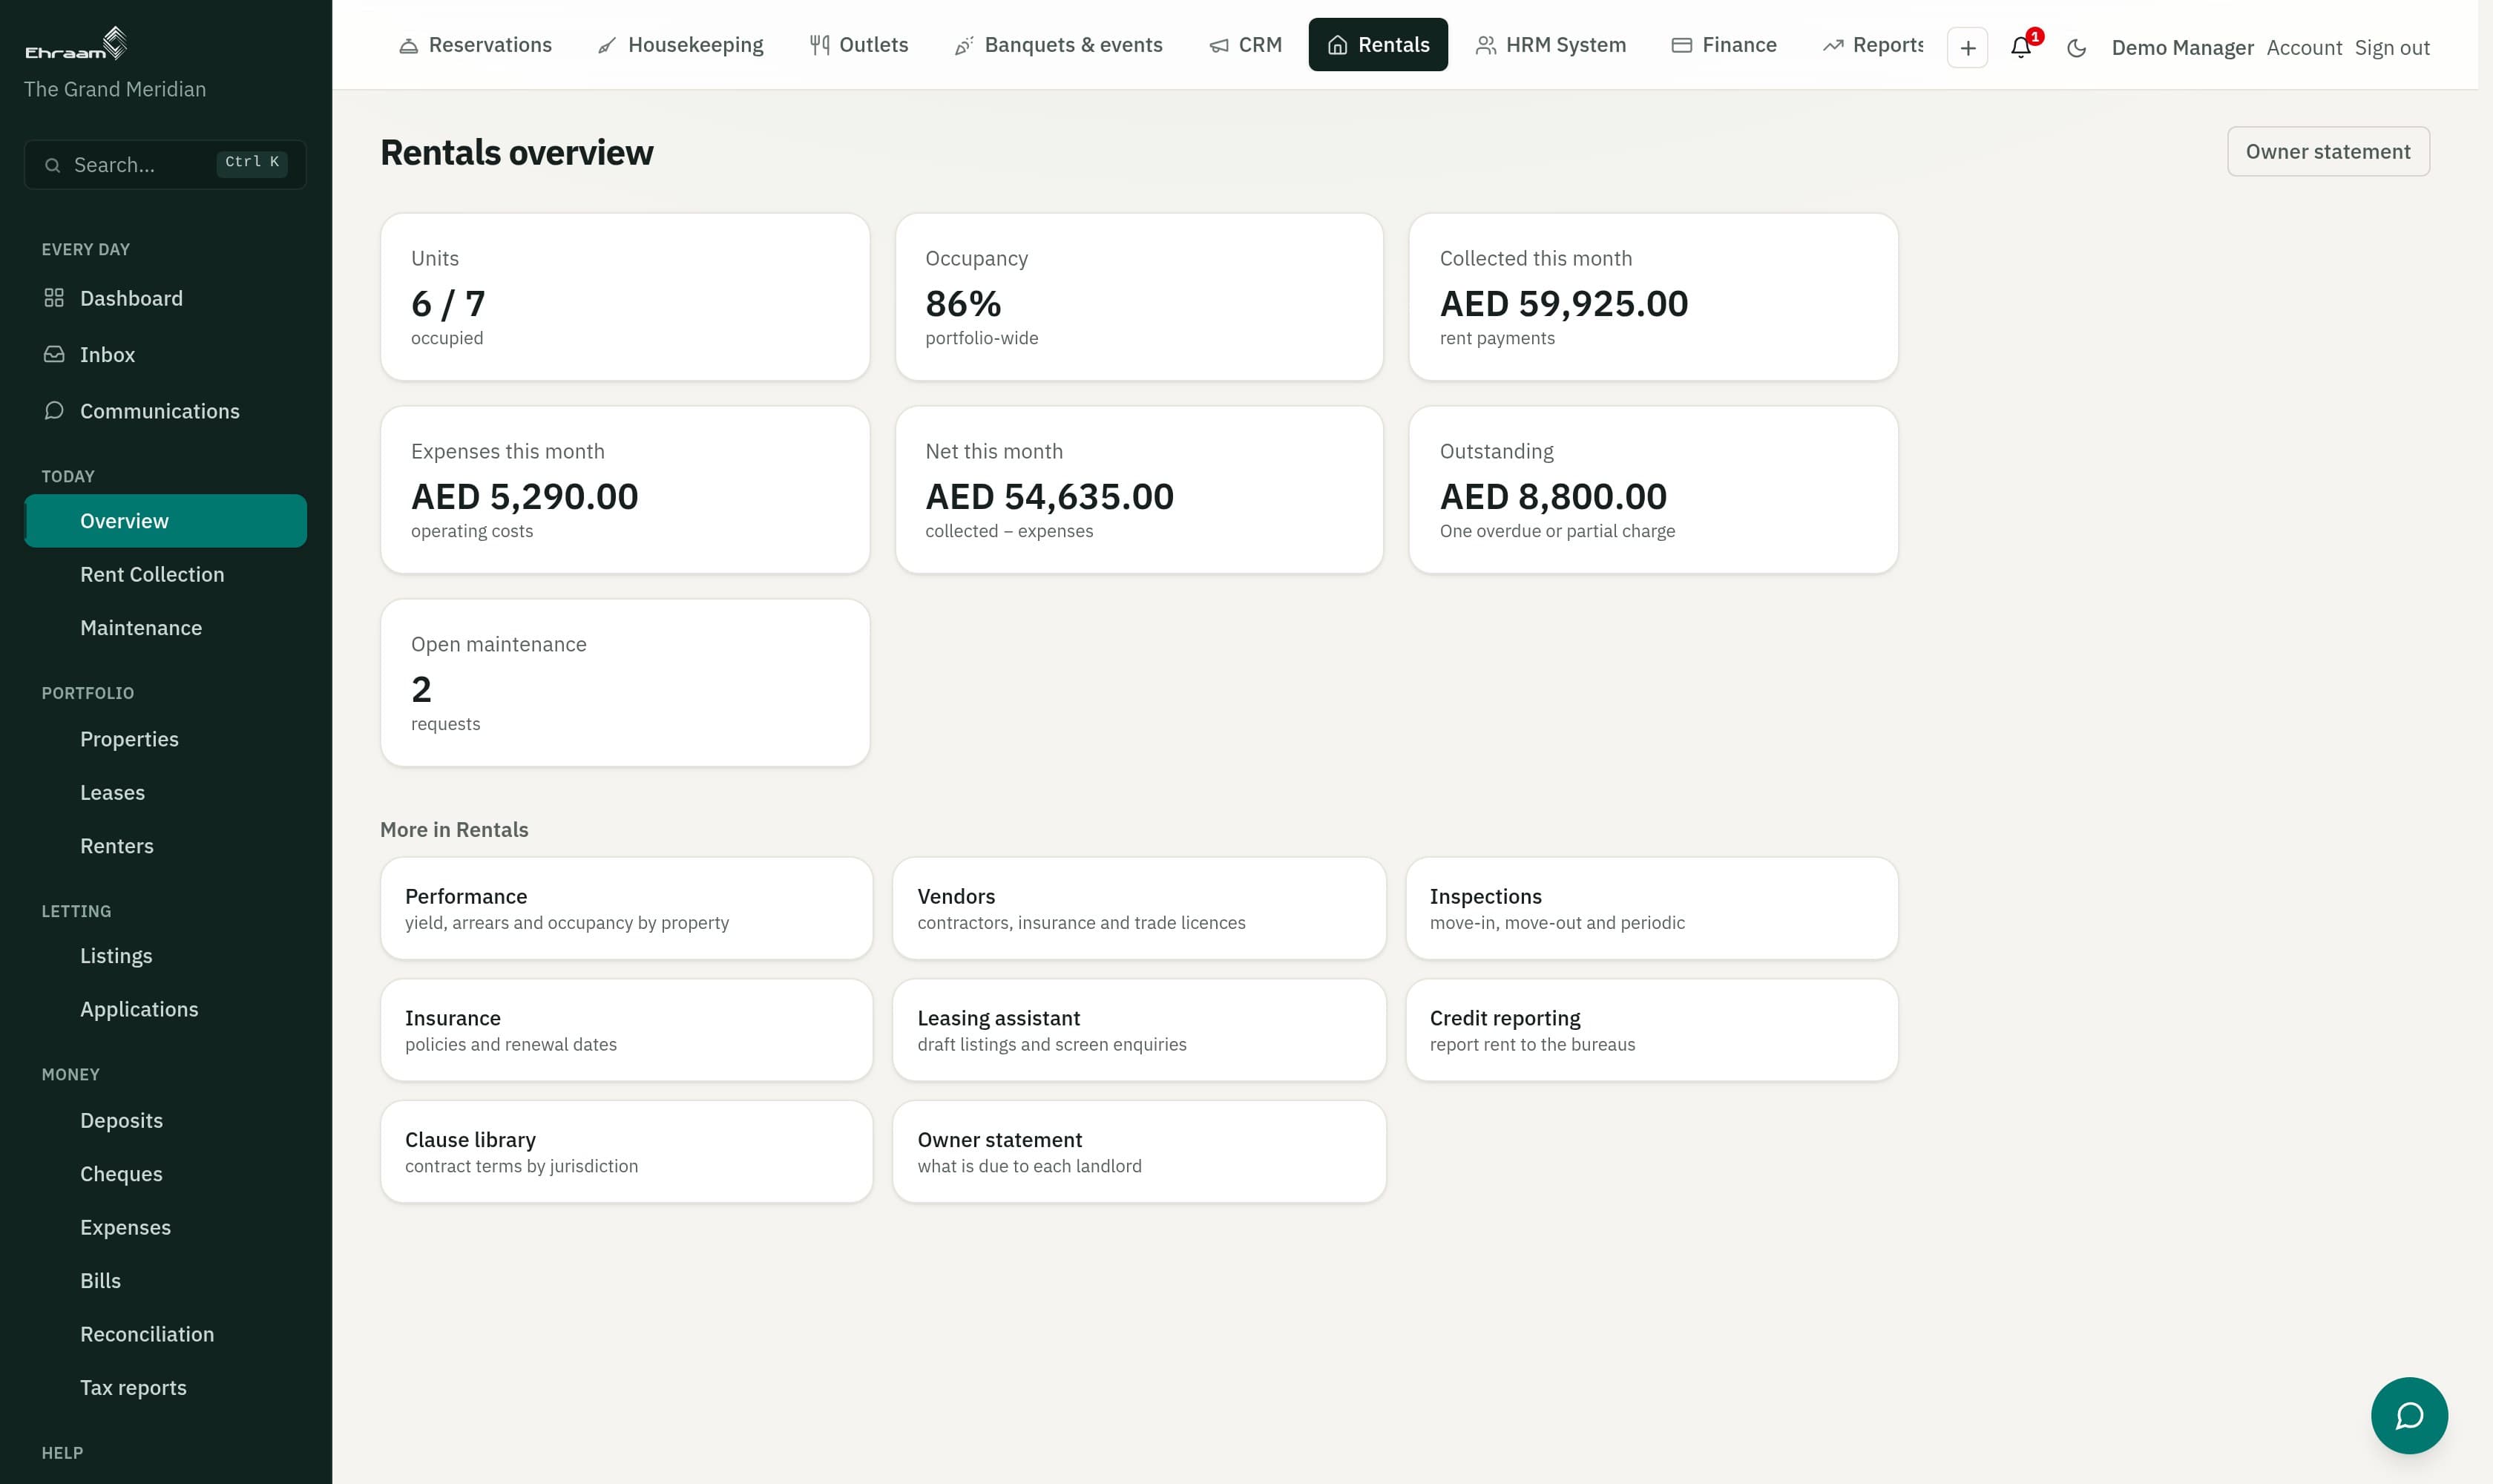
Task: Open Leases sidebar item
Action: (165, 792)
